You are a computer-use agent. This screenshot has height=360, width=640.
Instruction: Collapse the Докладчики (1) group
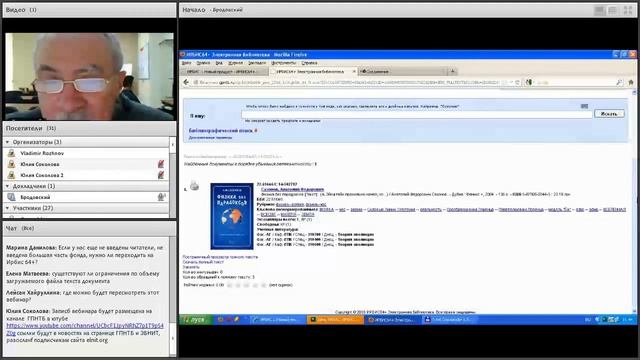tap(7, 186)
